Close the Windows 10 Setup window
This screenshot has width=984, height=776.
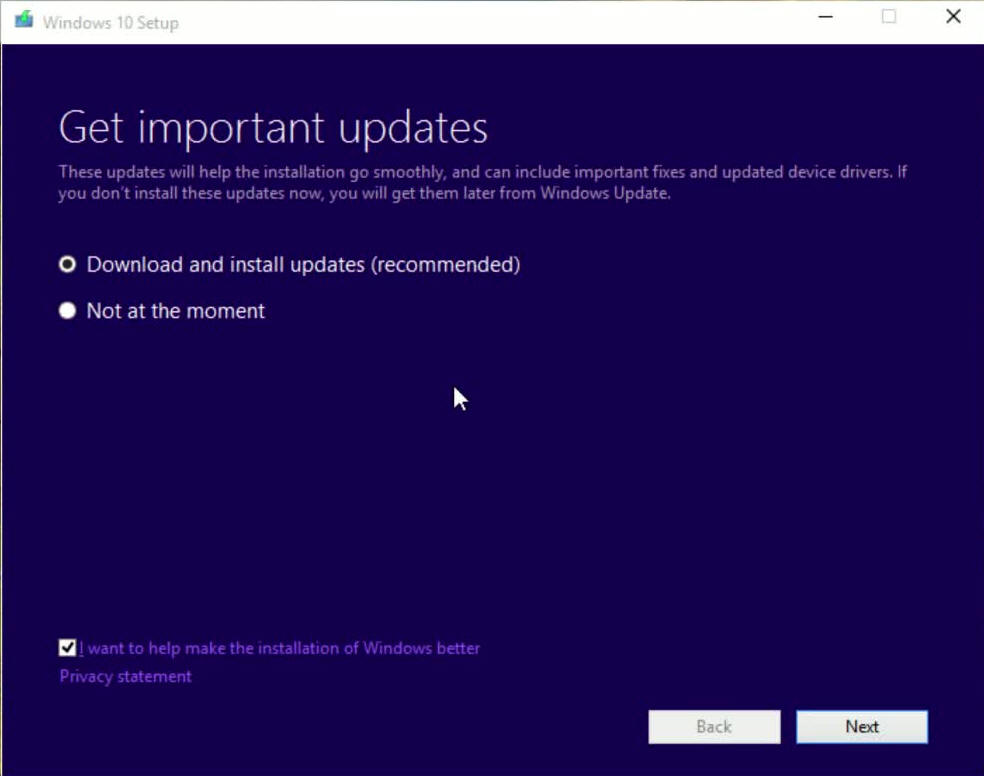pyautogui.click(x=953, y=17)
